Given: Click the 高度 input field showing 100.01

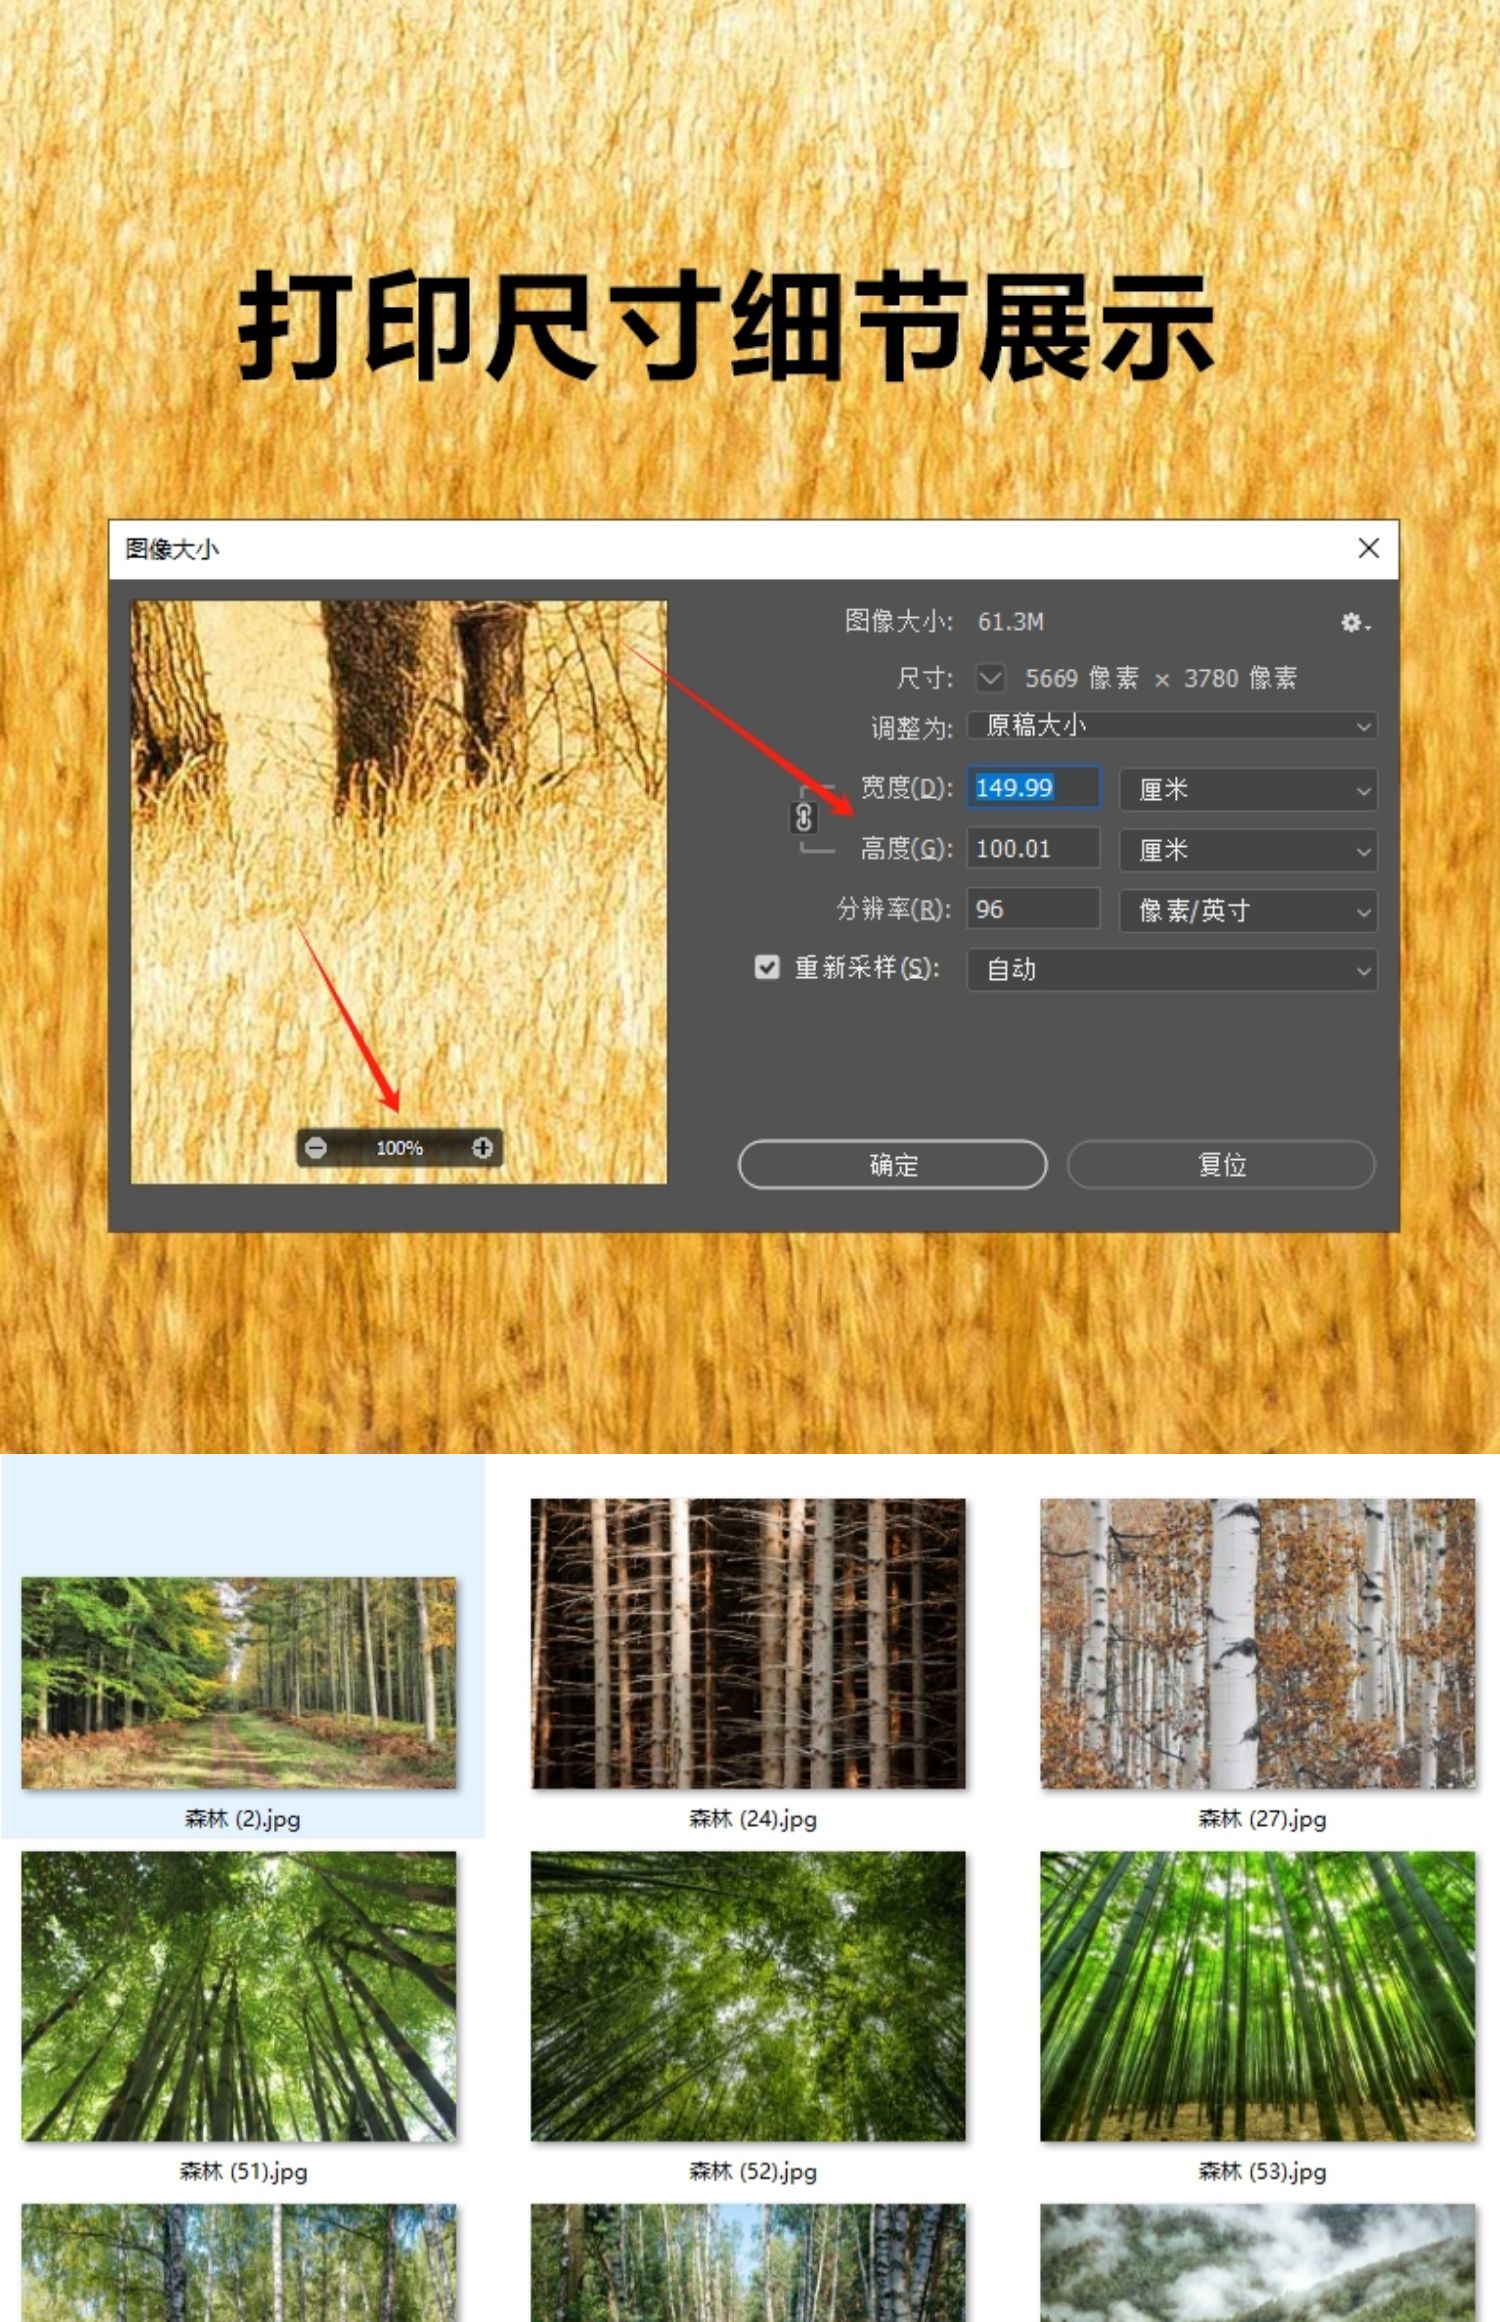Looking at the screenshot, I should click(1033, 849).
